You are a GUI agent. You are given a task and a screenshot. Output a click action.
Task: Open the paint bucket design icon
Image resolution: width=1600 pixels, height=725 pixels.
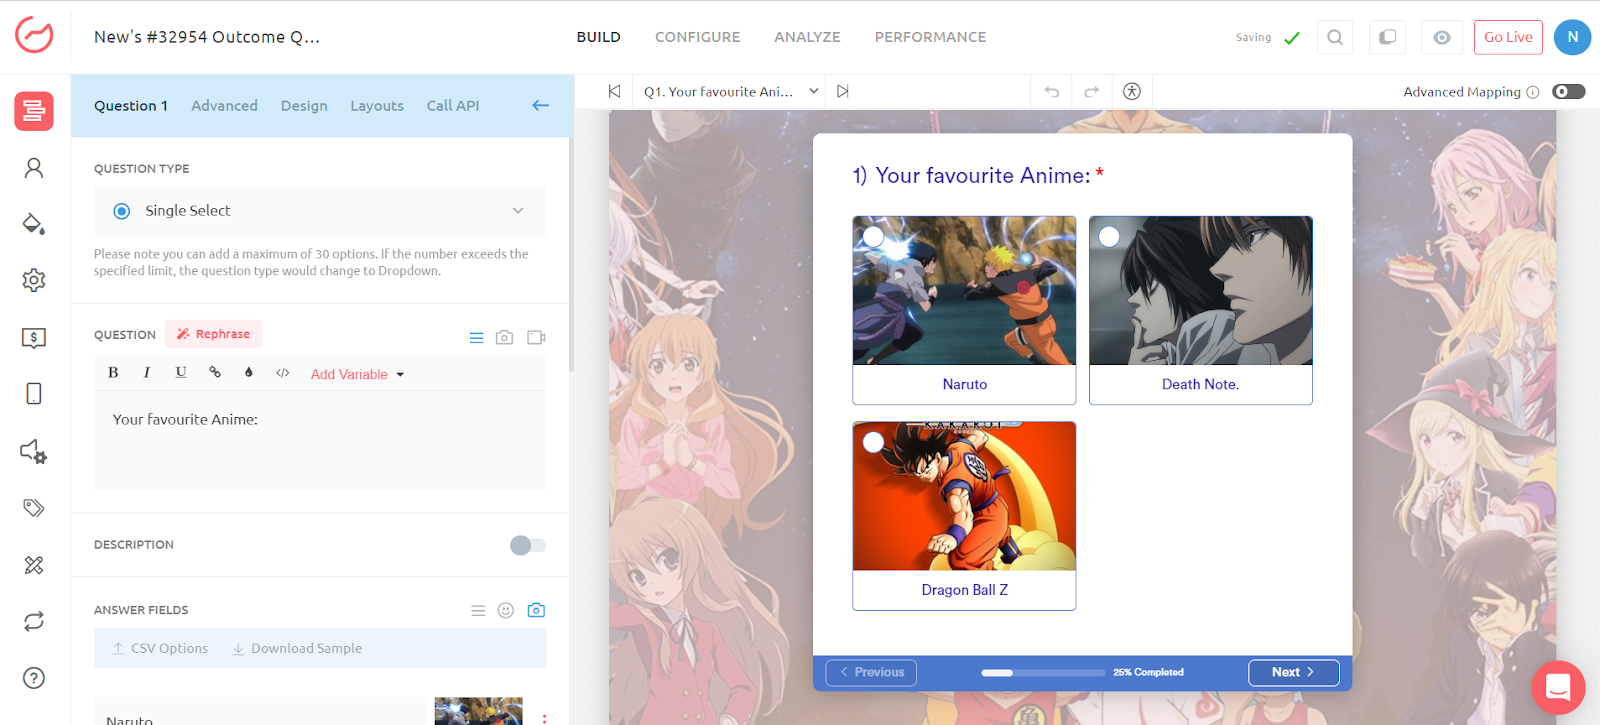point(34,224)
